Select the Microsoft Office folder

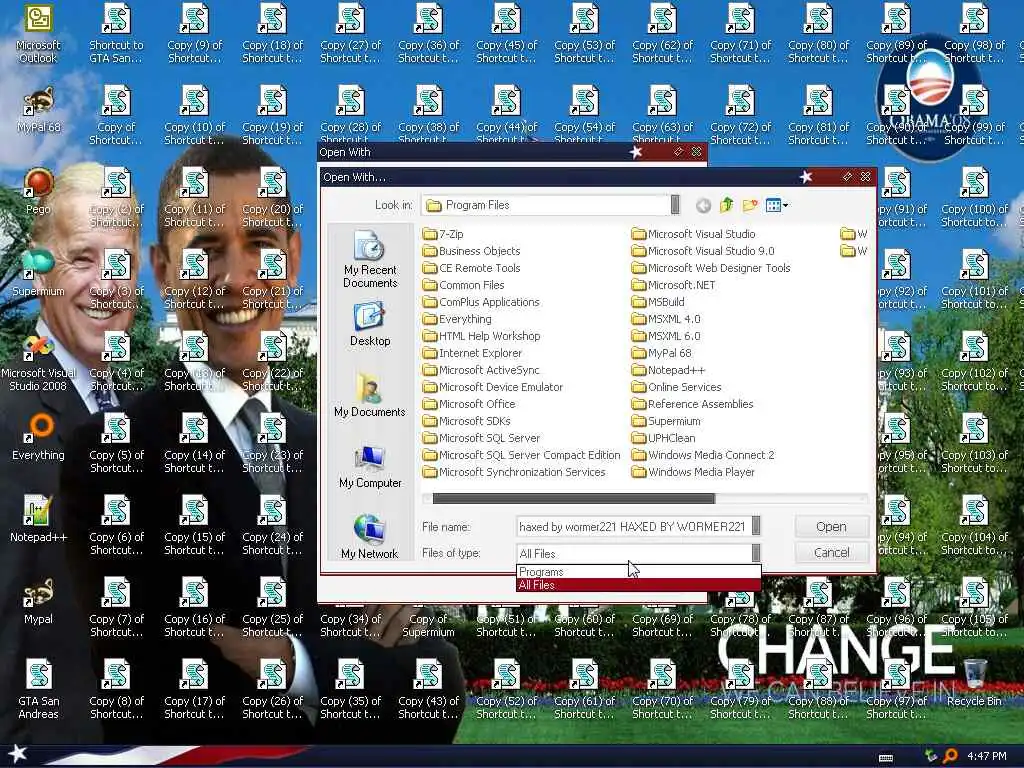tap(469, 404)
